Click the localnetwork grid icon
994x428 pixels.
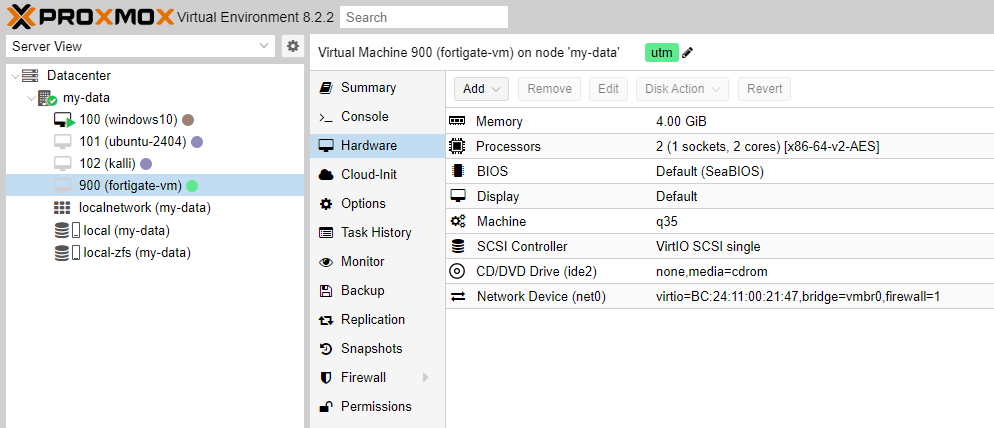[x=62, y=207]
